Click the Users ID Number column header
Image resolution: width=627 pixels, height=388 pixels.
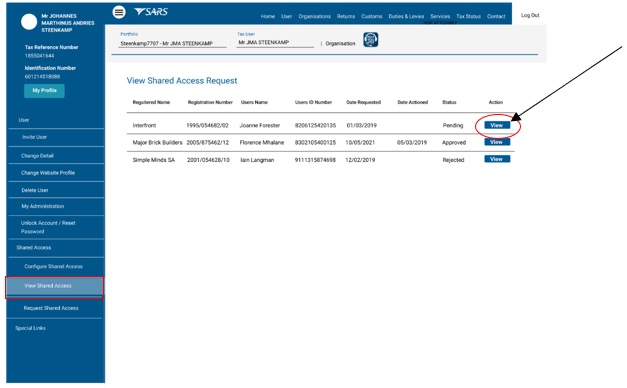pyautogui.click(x=314, y=102)
